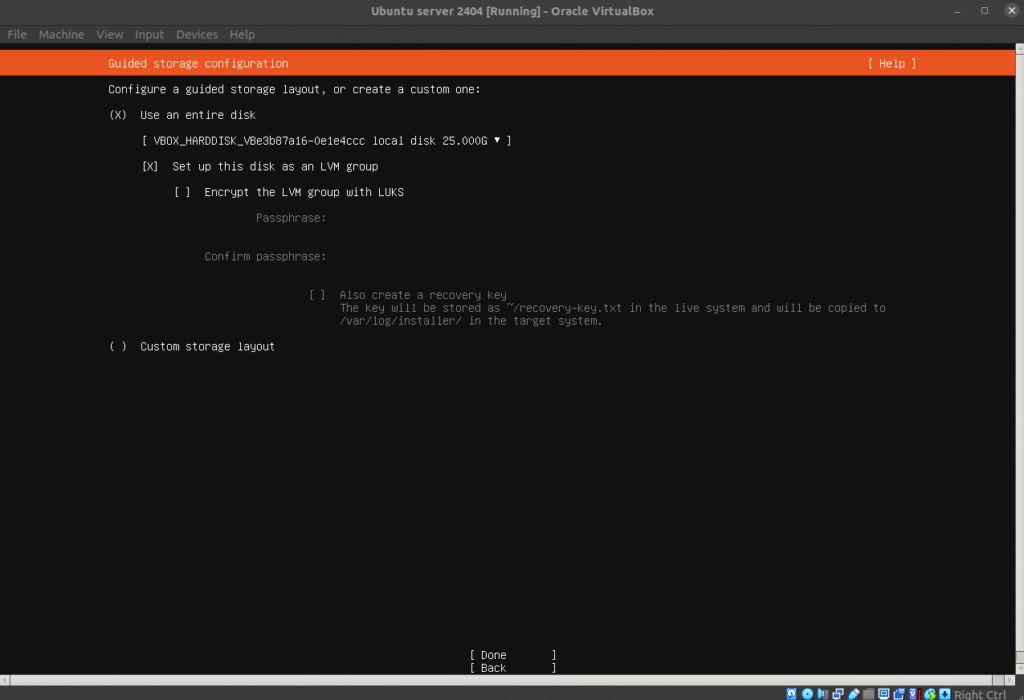Open the VBOX_HARDDISK disk selection dropdown

tap(327, 141)
